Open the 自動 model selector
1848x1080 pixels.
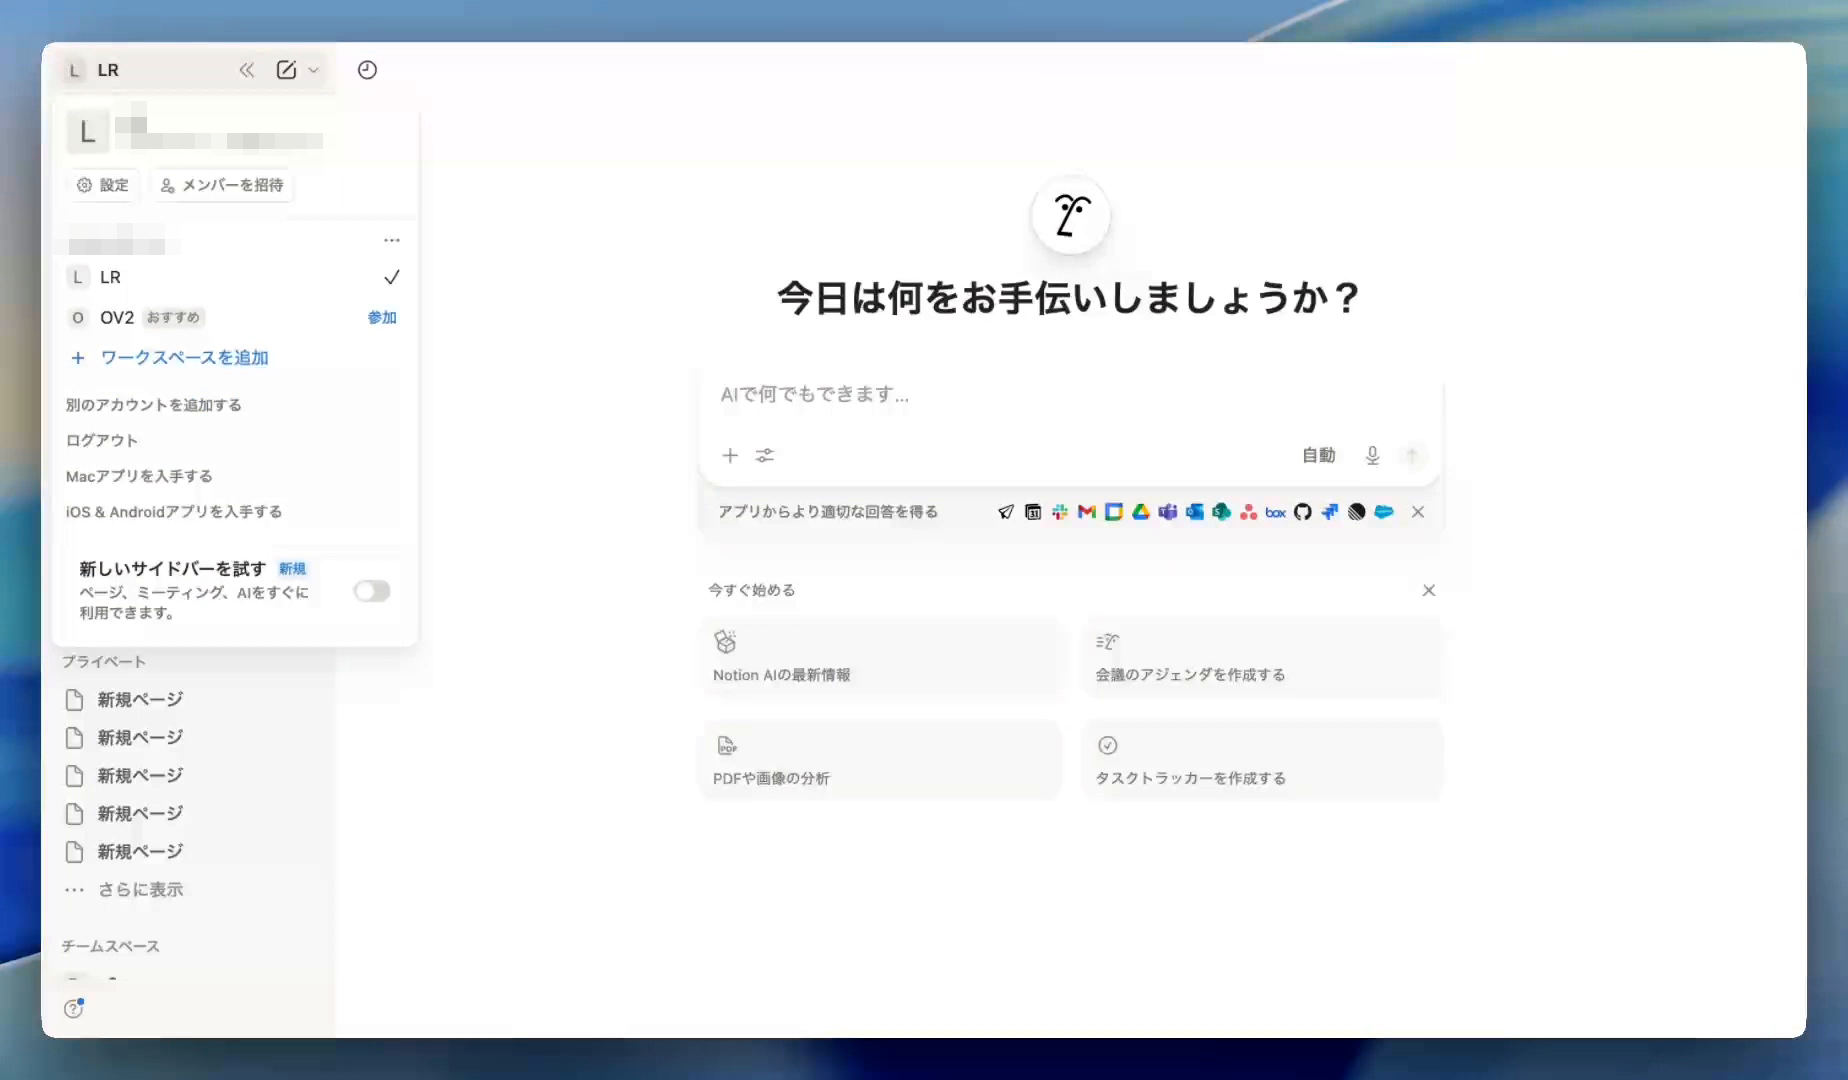pyautogui.click(x=1318, y=455)
